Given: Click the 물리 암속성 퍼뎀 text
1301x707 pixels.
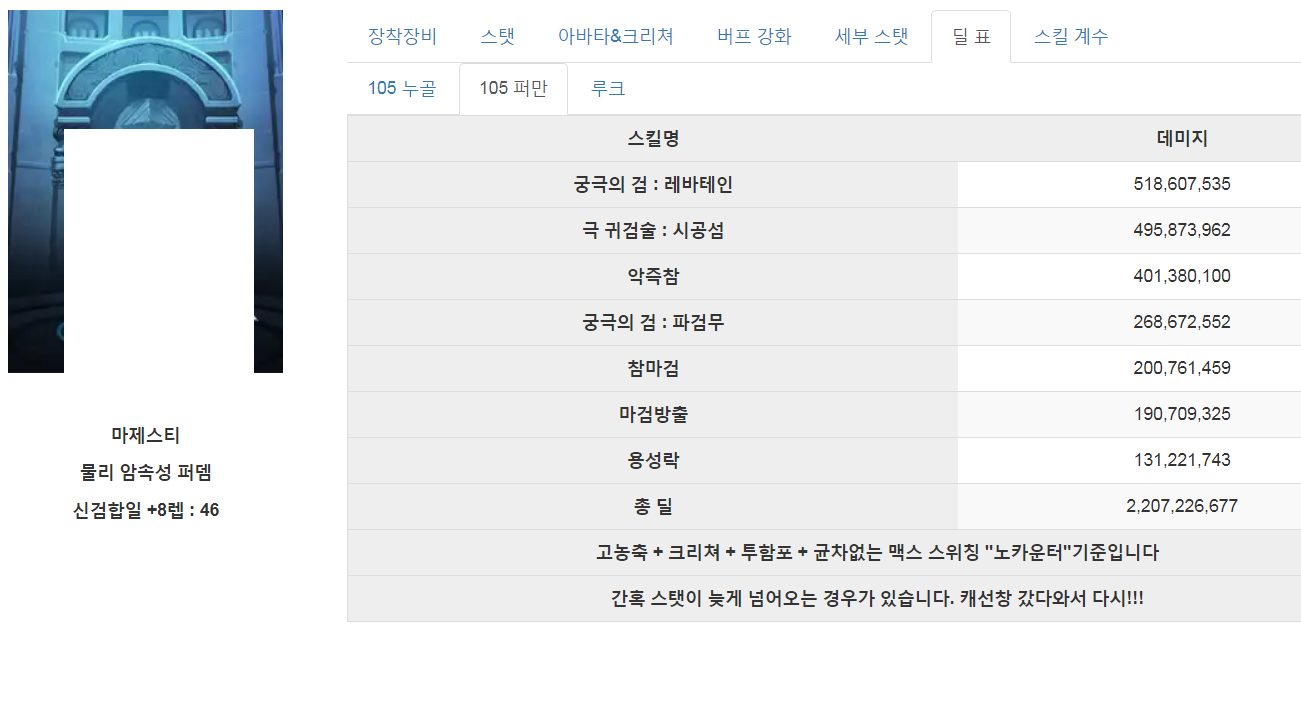Looking at the screenshot, I should [145, 473].
